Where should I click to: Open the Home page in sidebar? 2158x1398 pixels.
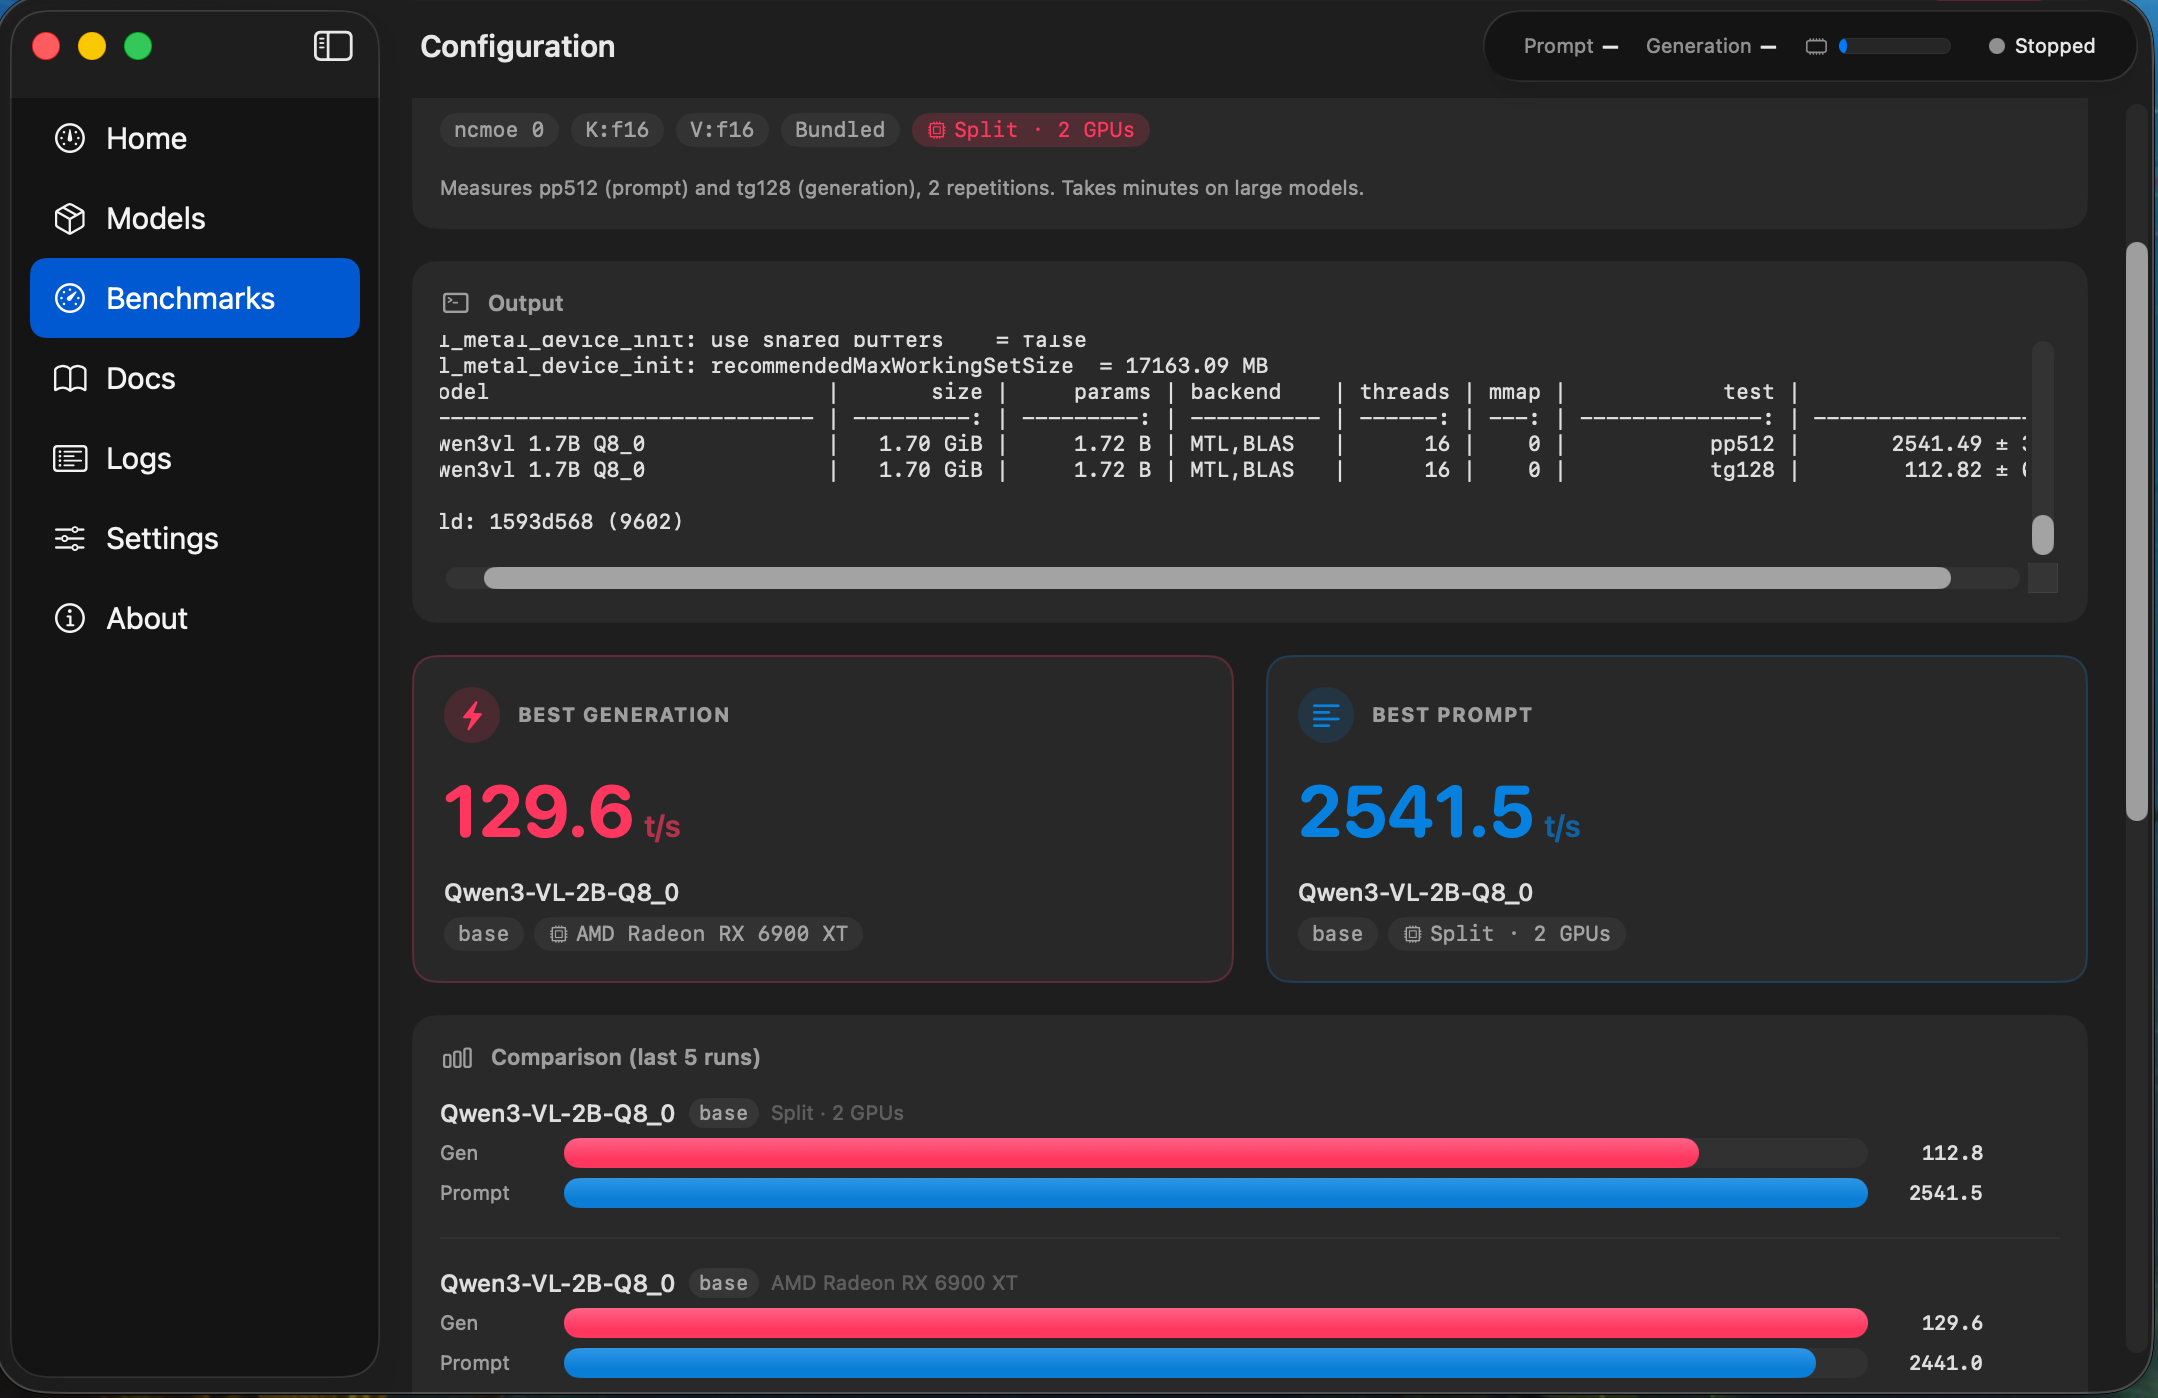(x=195, y=138)
